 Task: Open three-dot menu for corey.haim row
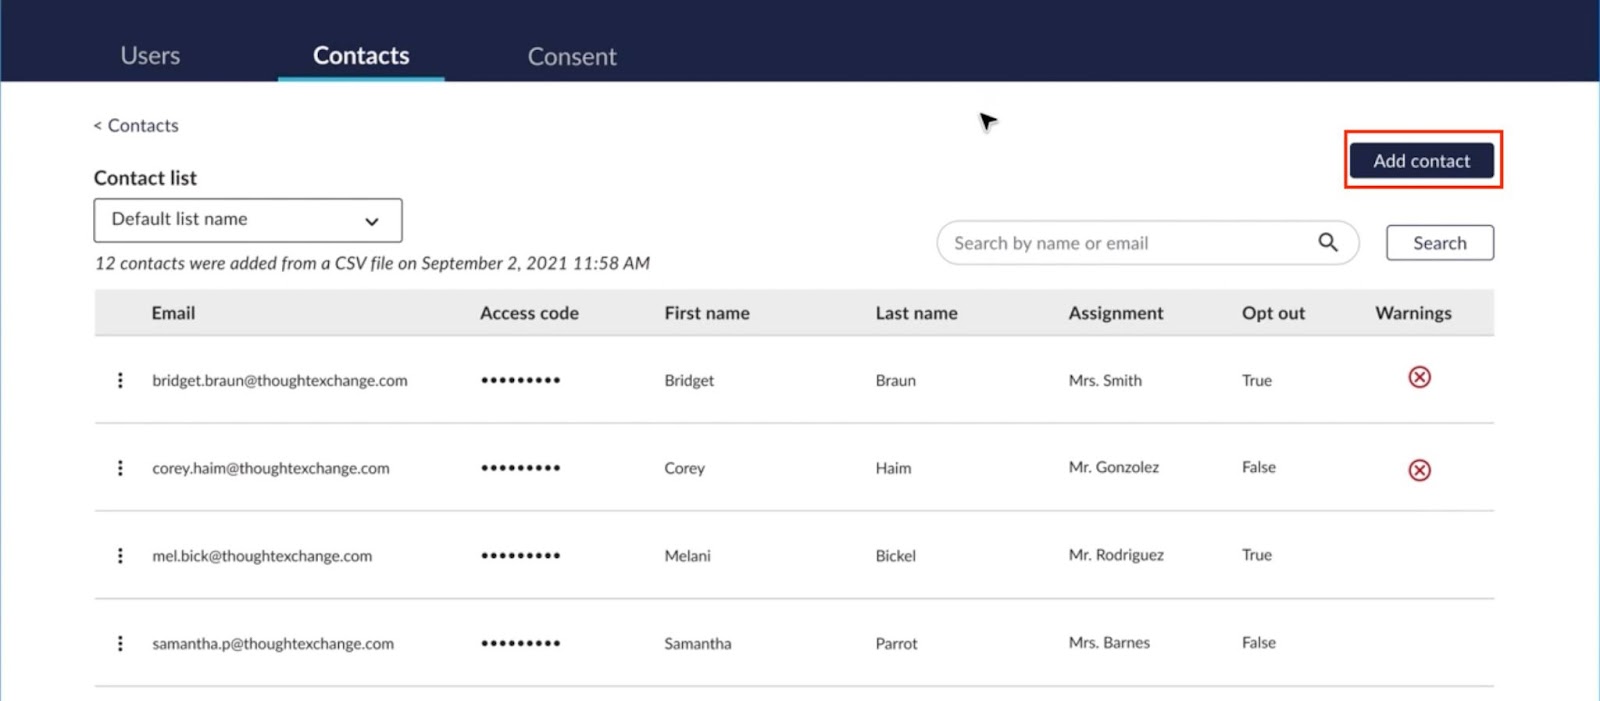120,468
